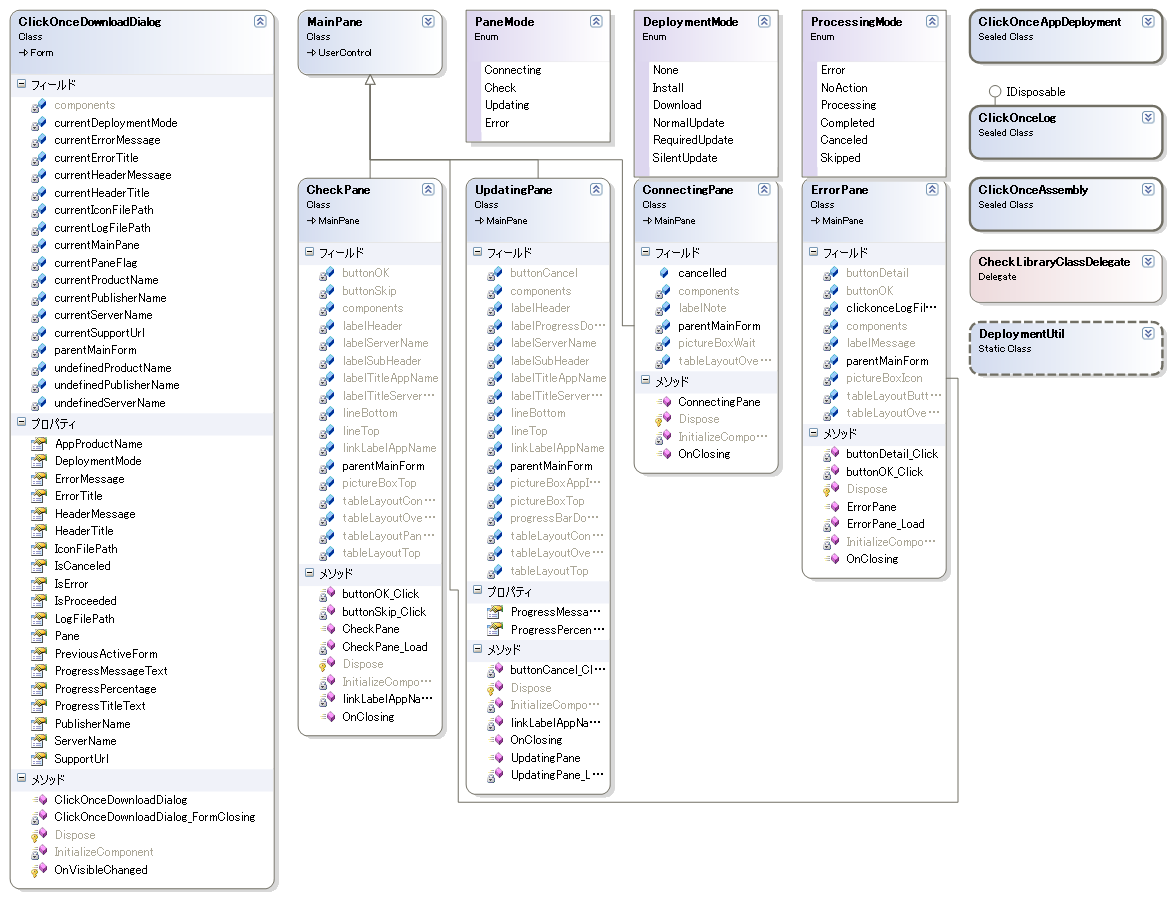
Task: Expand the CheckLibraryClassDelegate box
Action: tap(1149, 261)
